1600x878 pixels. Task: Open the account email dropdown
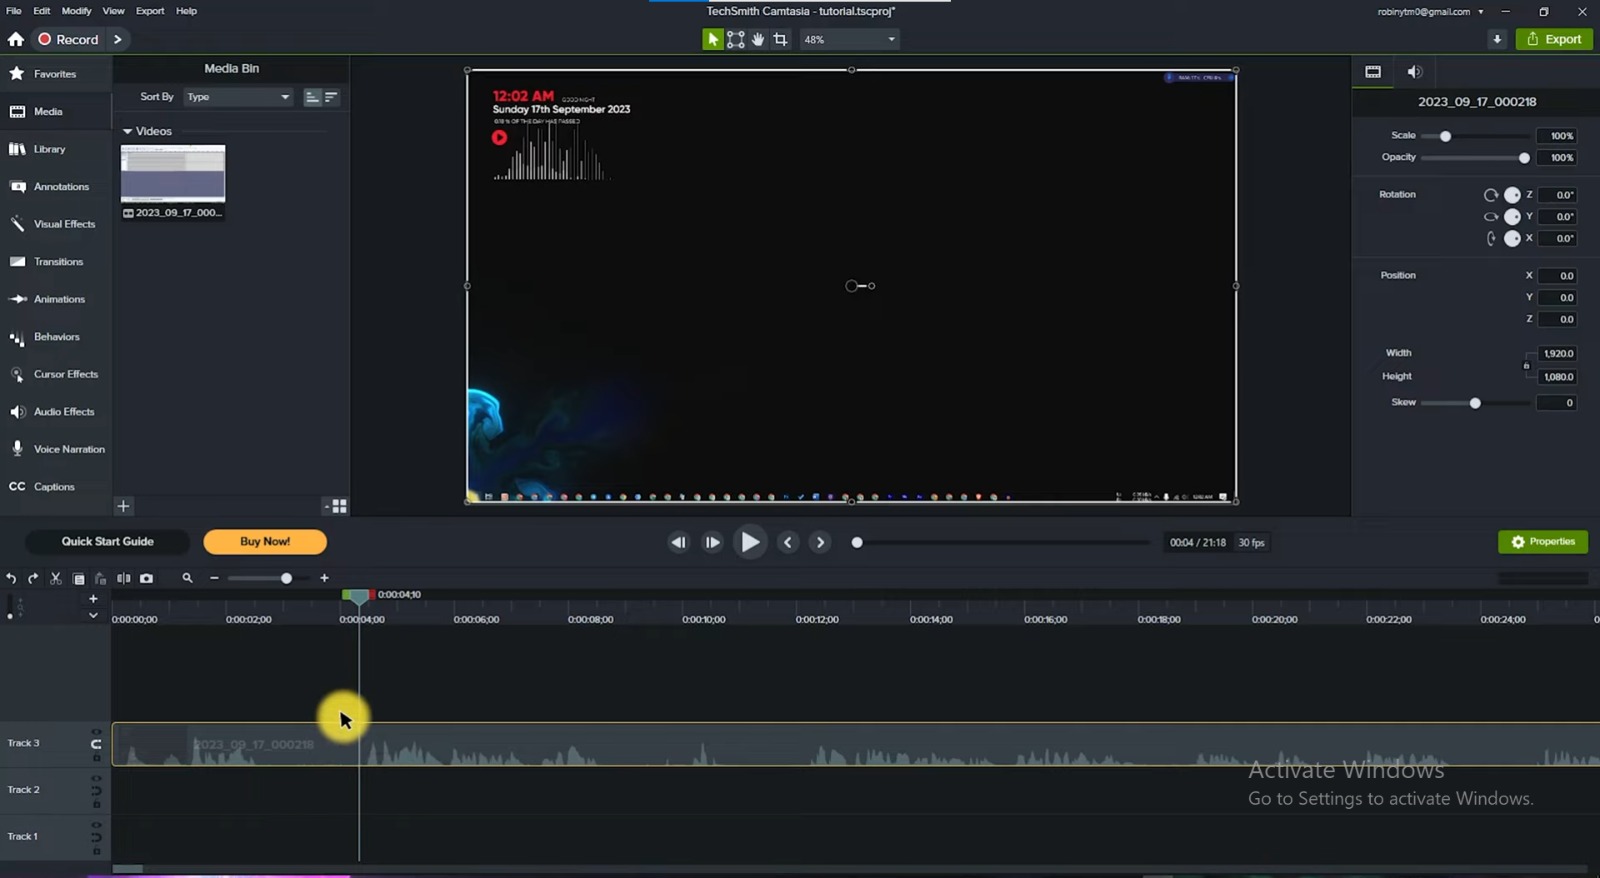[x=1480, y=12]
